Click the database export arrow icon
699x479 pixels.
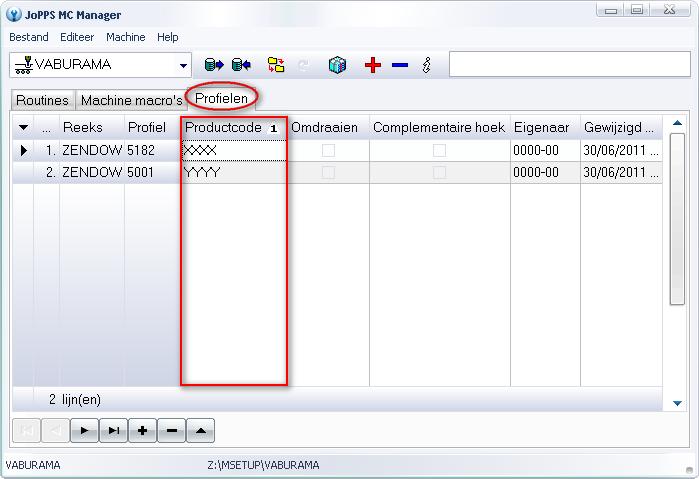[x=214, y=65]
